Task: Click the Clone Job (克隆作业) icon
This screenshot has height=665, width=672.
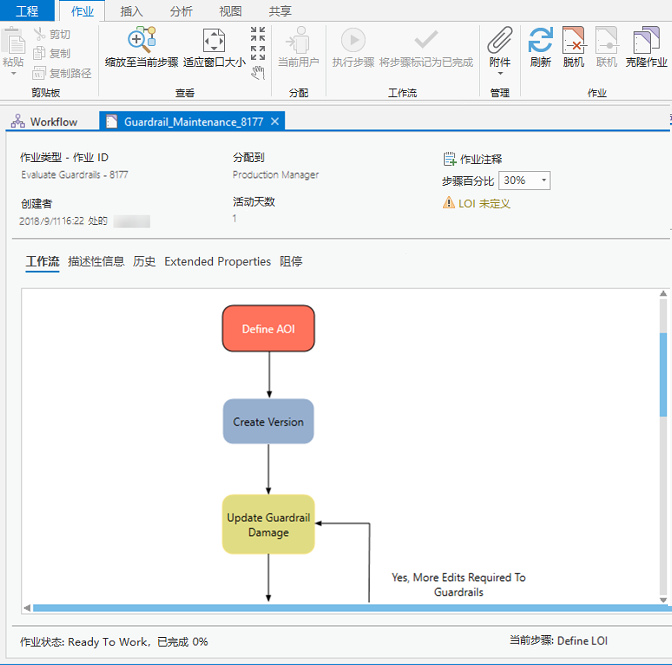Action: tap(645, 40)
